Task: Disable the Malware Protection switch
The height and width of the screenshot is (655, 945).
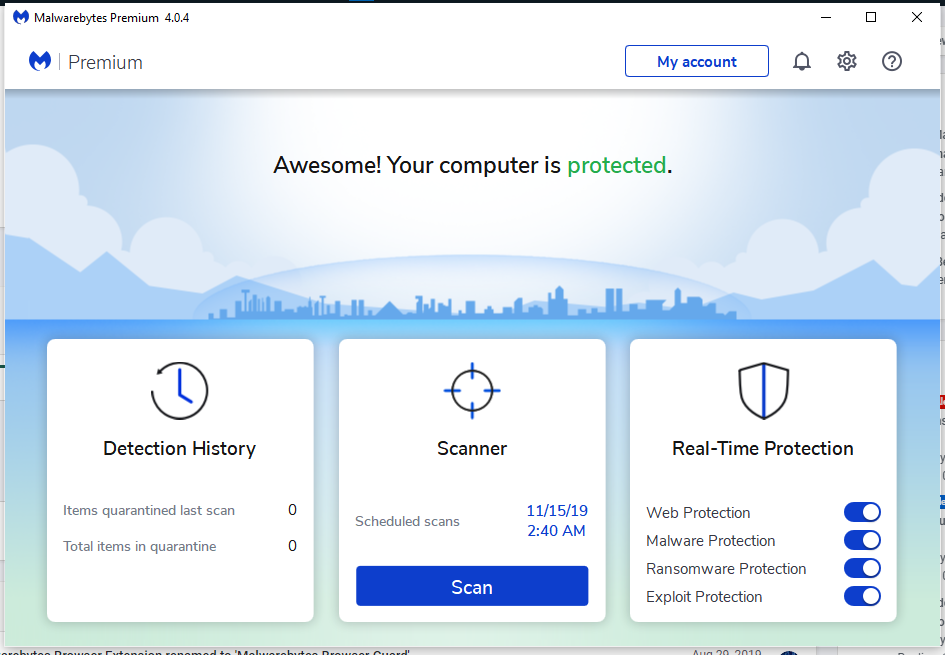Action: 862,540
